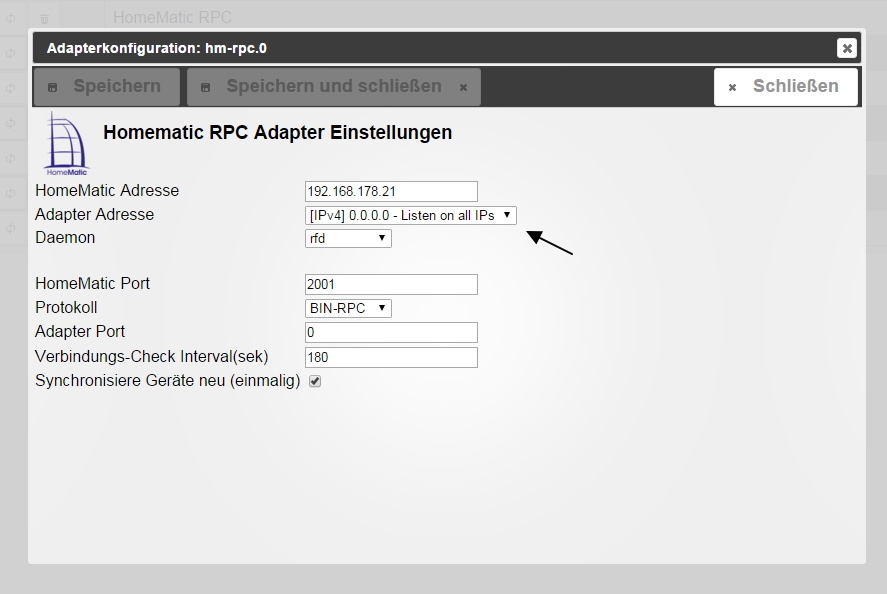Click the trash icon in background row
This screenshot has width=887, height=594.
pyautogui.click(x=44, y=19)
